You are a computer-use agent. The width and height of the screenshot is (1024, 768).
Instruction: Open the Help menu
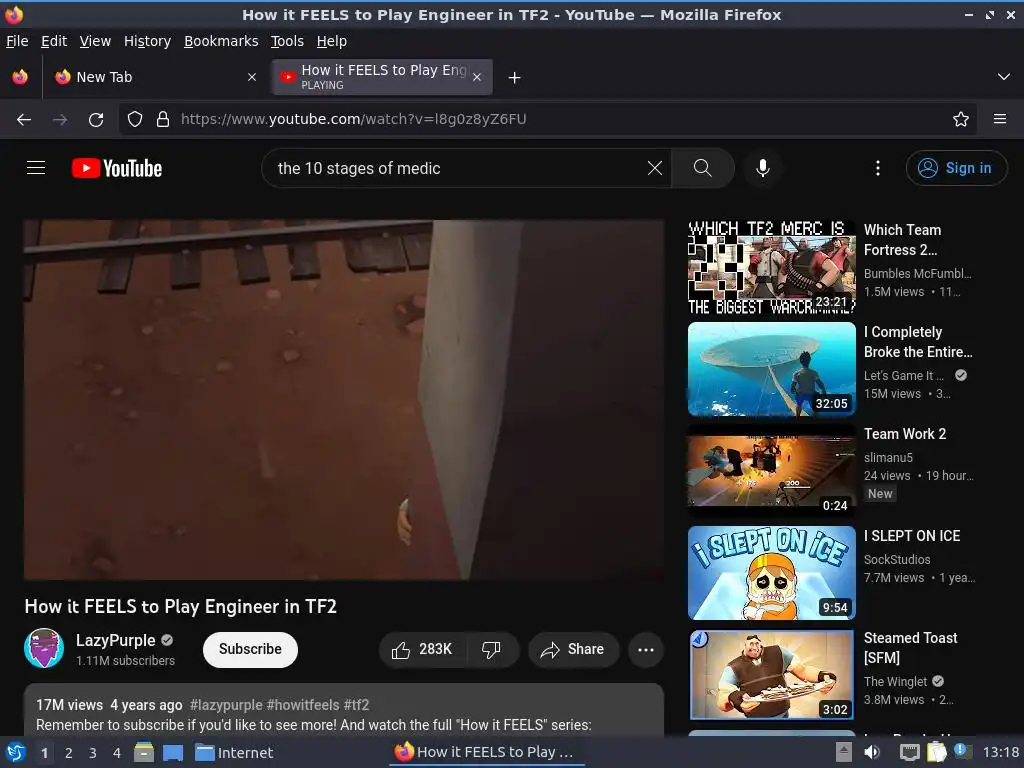(x=332, y=41)
